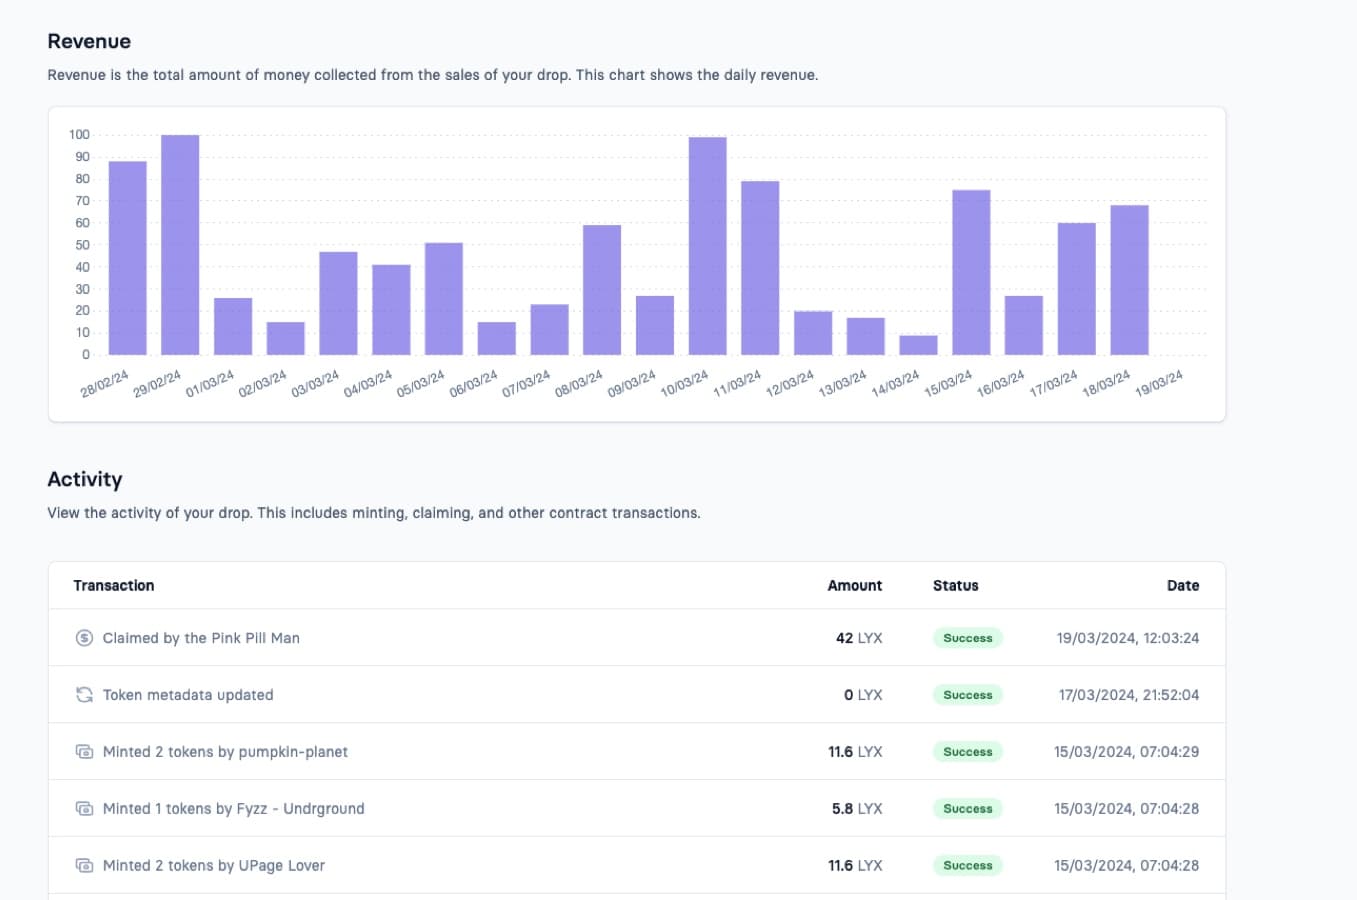Screen dimensions: 1357x900
Task: Pick the 17/03/24 bar in the Revenue chart
Action: coord(1077,289)
